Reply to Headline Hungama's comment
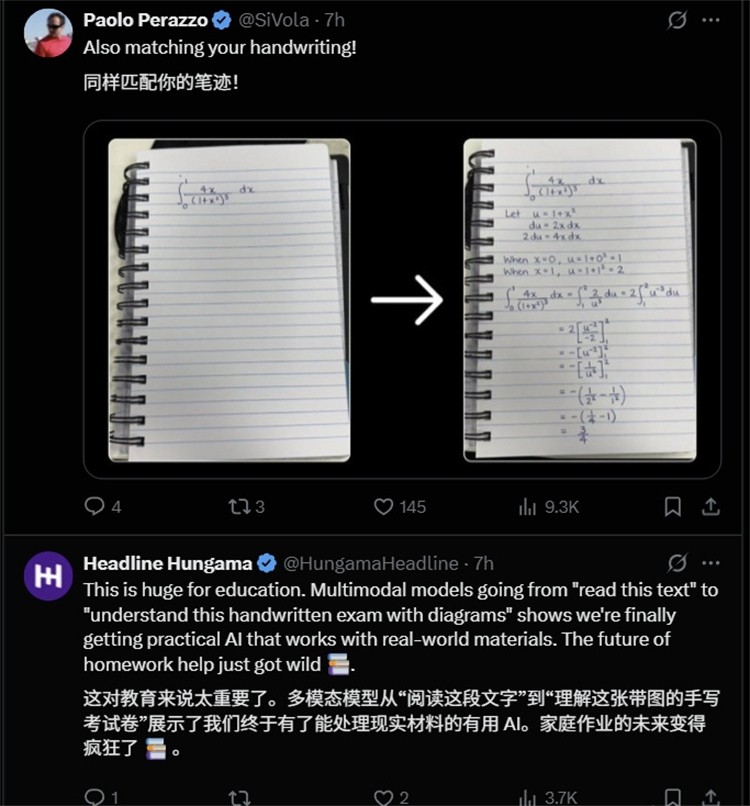The height and width of the screenshot is (806, 750). point(101,797)
